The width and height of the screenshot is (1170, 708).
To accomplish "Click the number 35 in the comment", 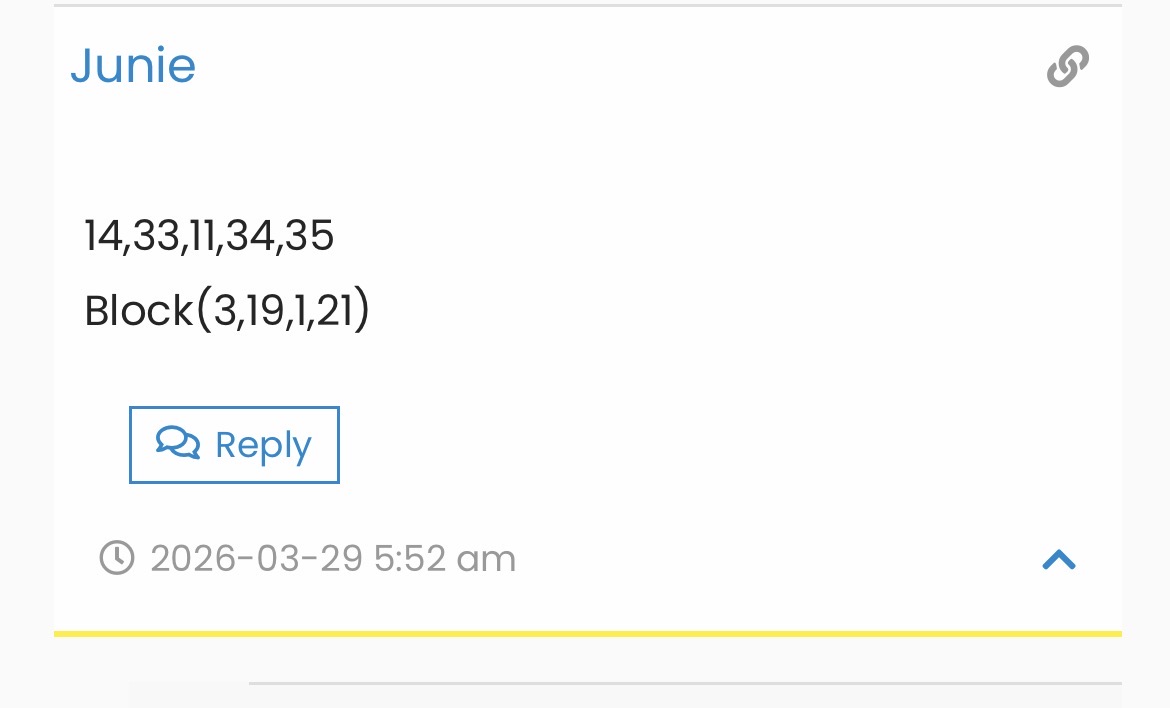I will tap(309, 236).
